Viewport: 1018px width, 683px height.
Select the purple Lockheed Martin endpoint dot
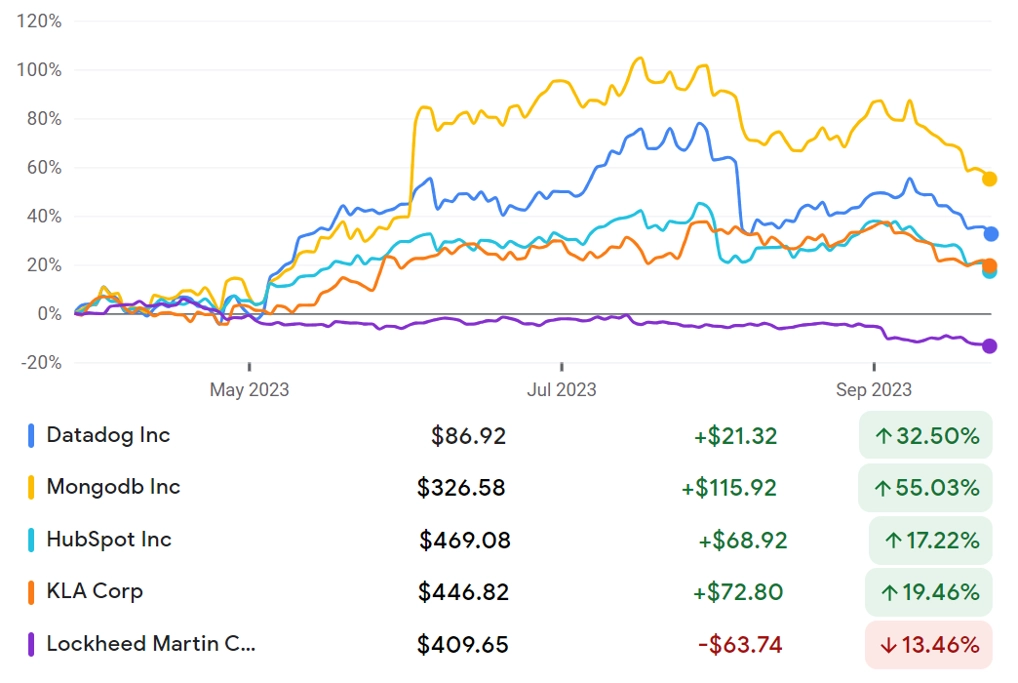(x=989, y=346)
